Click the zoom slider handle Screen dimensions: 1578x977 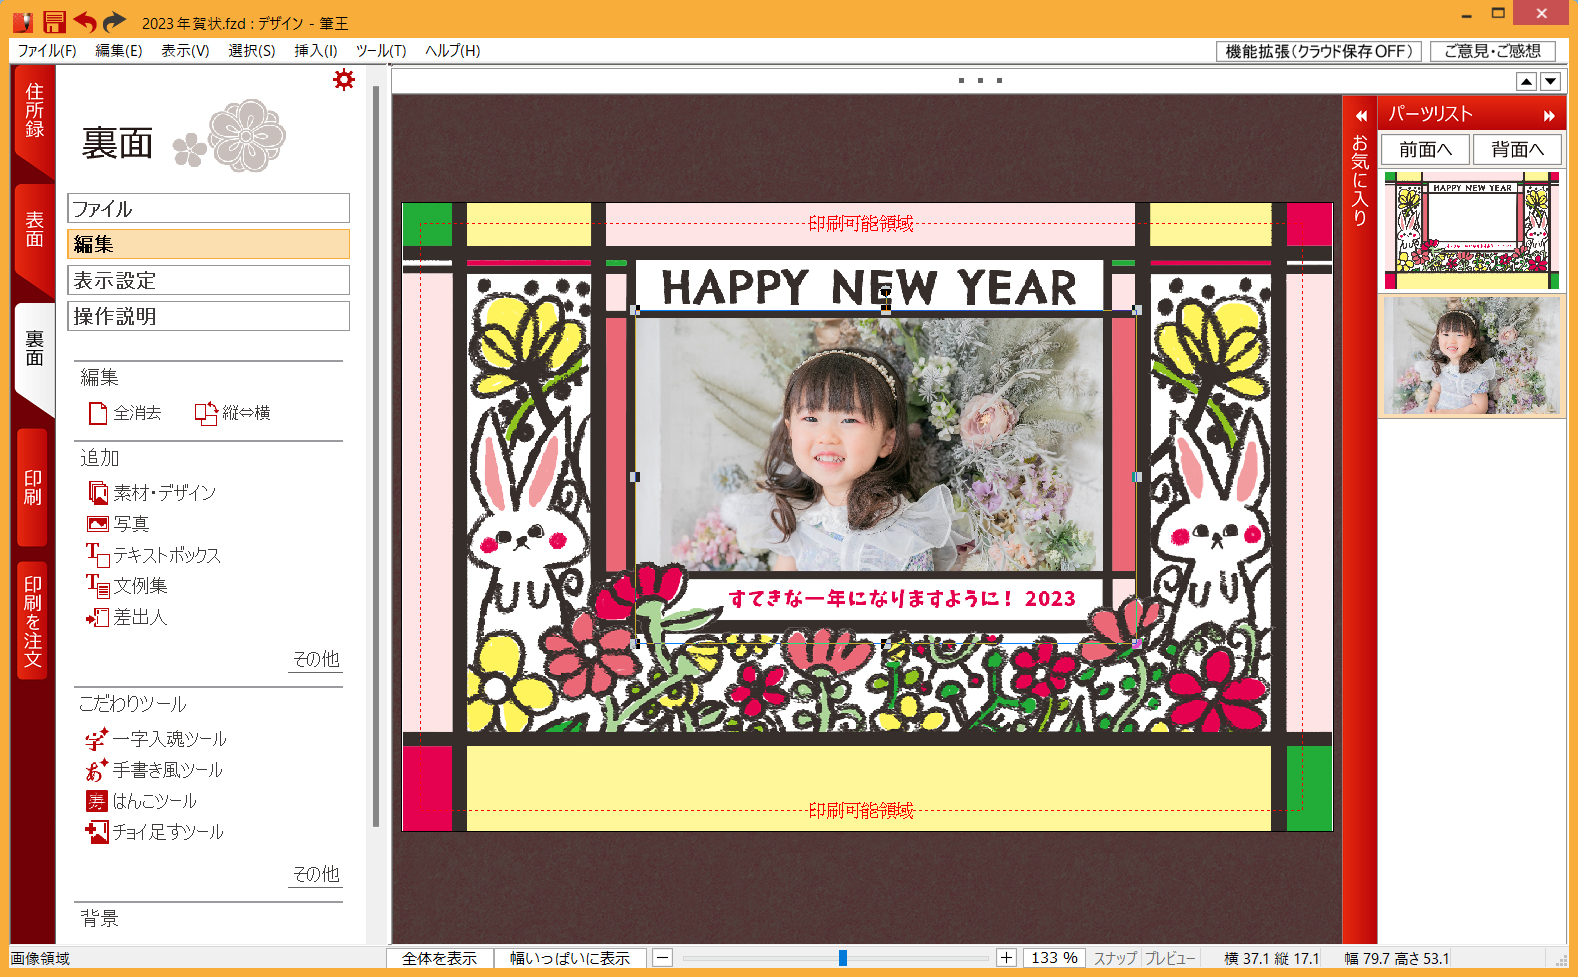click(x=843, y=958)
